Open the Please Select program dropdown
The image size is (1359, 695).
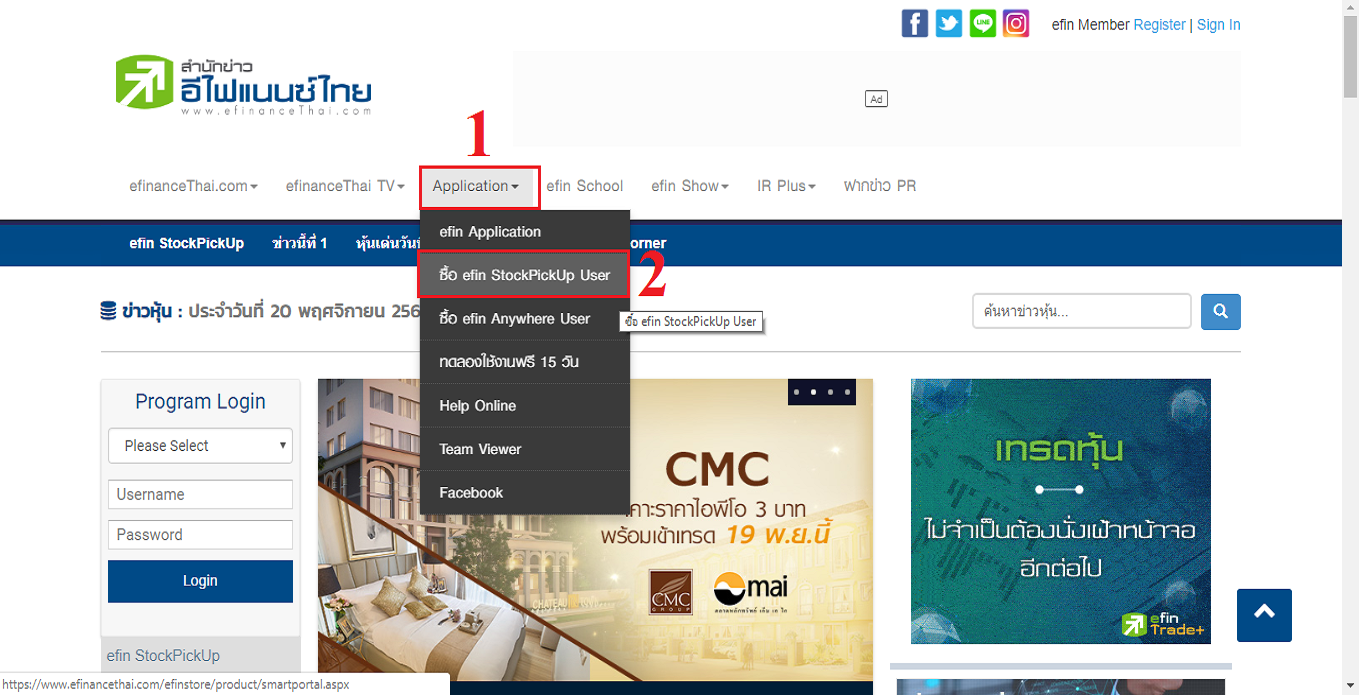200,446
